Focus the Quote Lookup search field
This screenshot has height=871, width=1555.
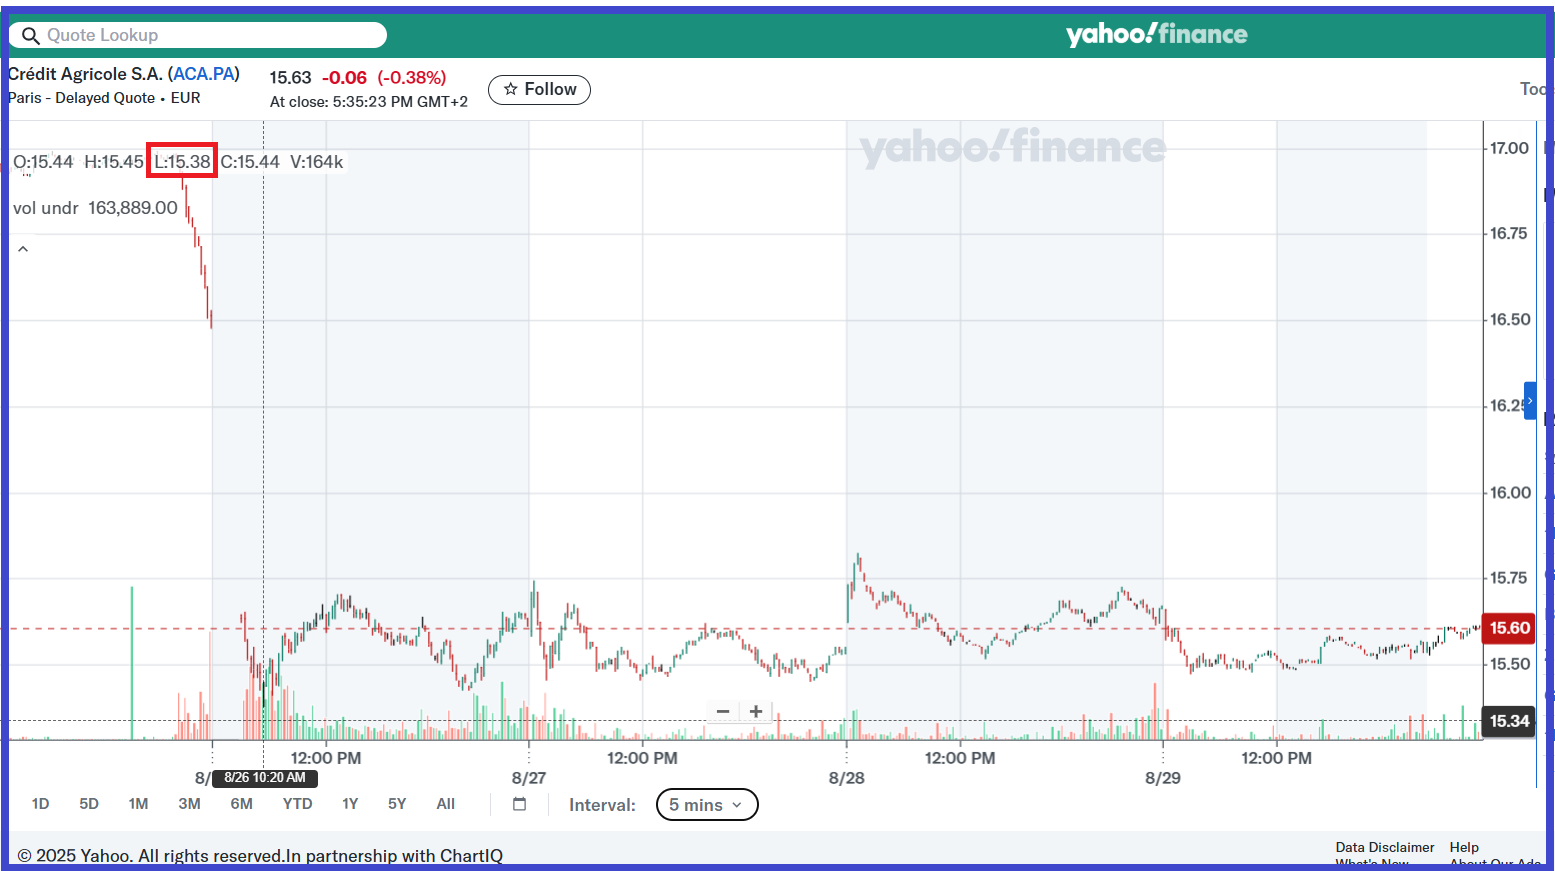210,35
